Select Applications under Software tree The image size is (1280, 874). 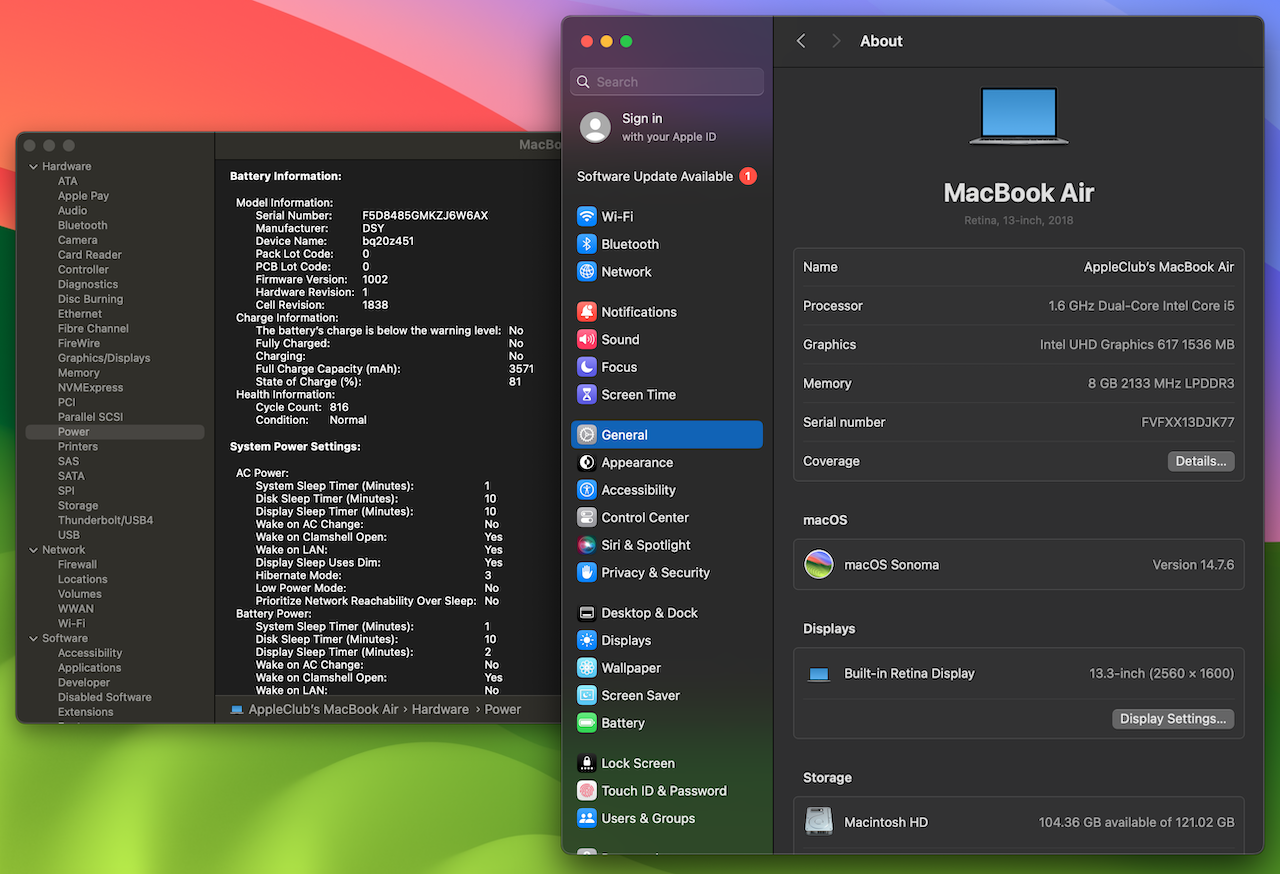click(89, 668)
